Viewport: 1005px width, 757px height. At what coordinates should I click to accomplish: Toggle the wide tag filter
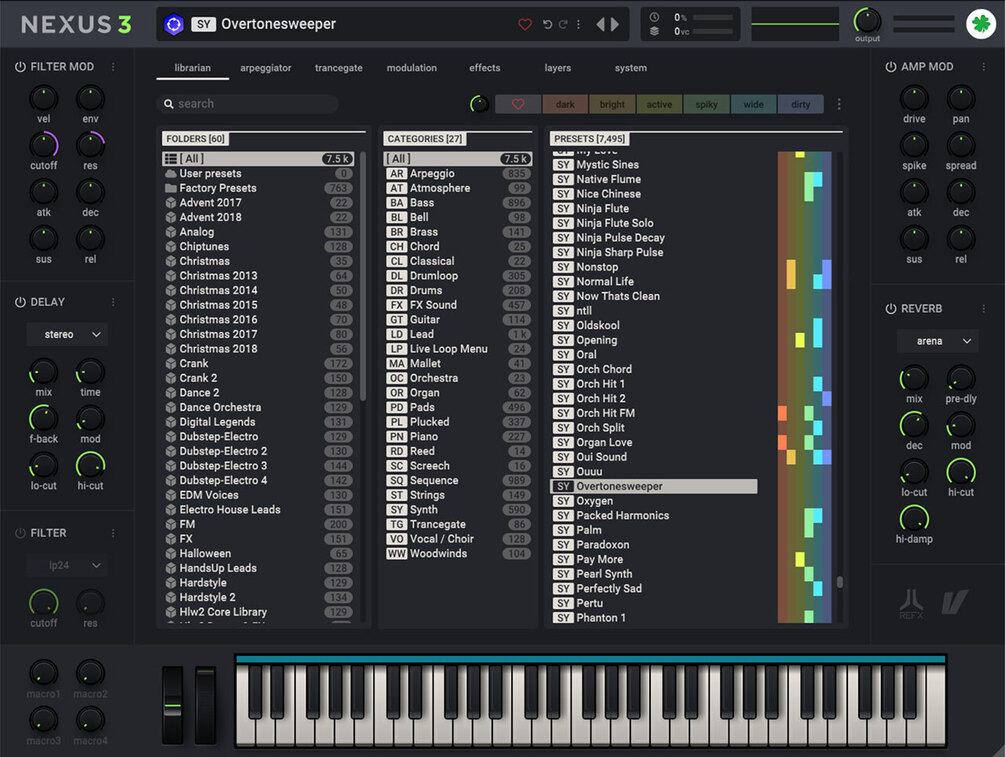point(753,104)
